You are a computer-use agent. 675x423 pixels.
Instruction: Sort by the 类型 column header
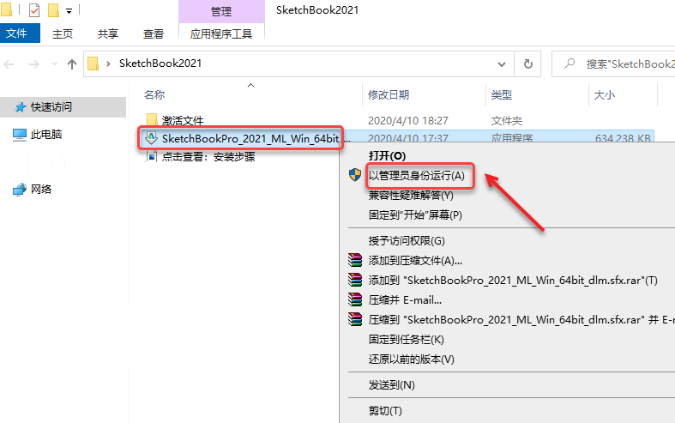502,95
